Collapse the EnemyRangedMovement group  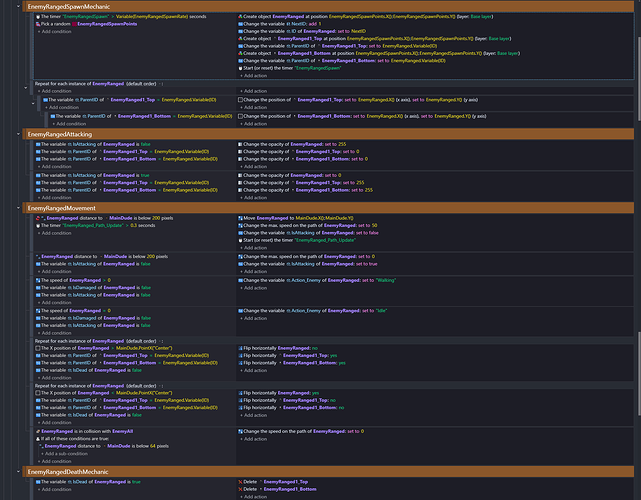[x=18, y=208]
